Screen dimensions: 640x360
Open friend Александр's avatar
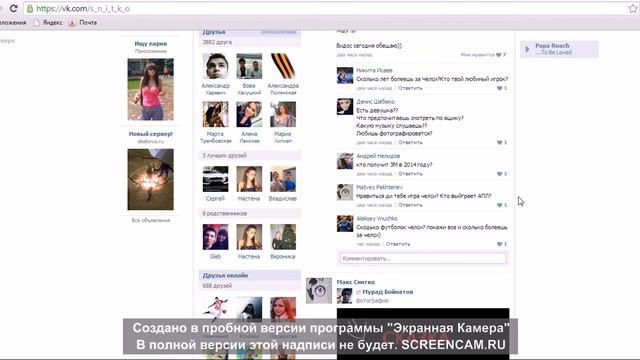pos(216,66)
